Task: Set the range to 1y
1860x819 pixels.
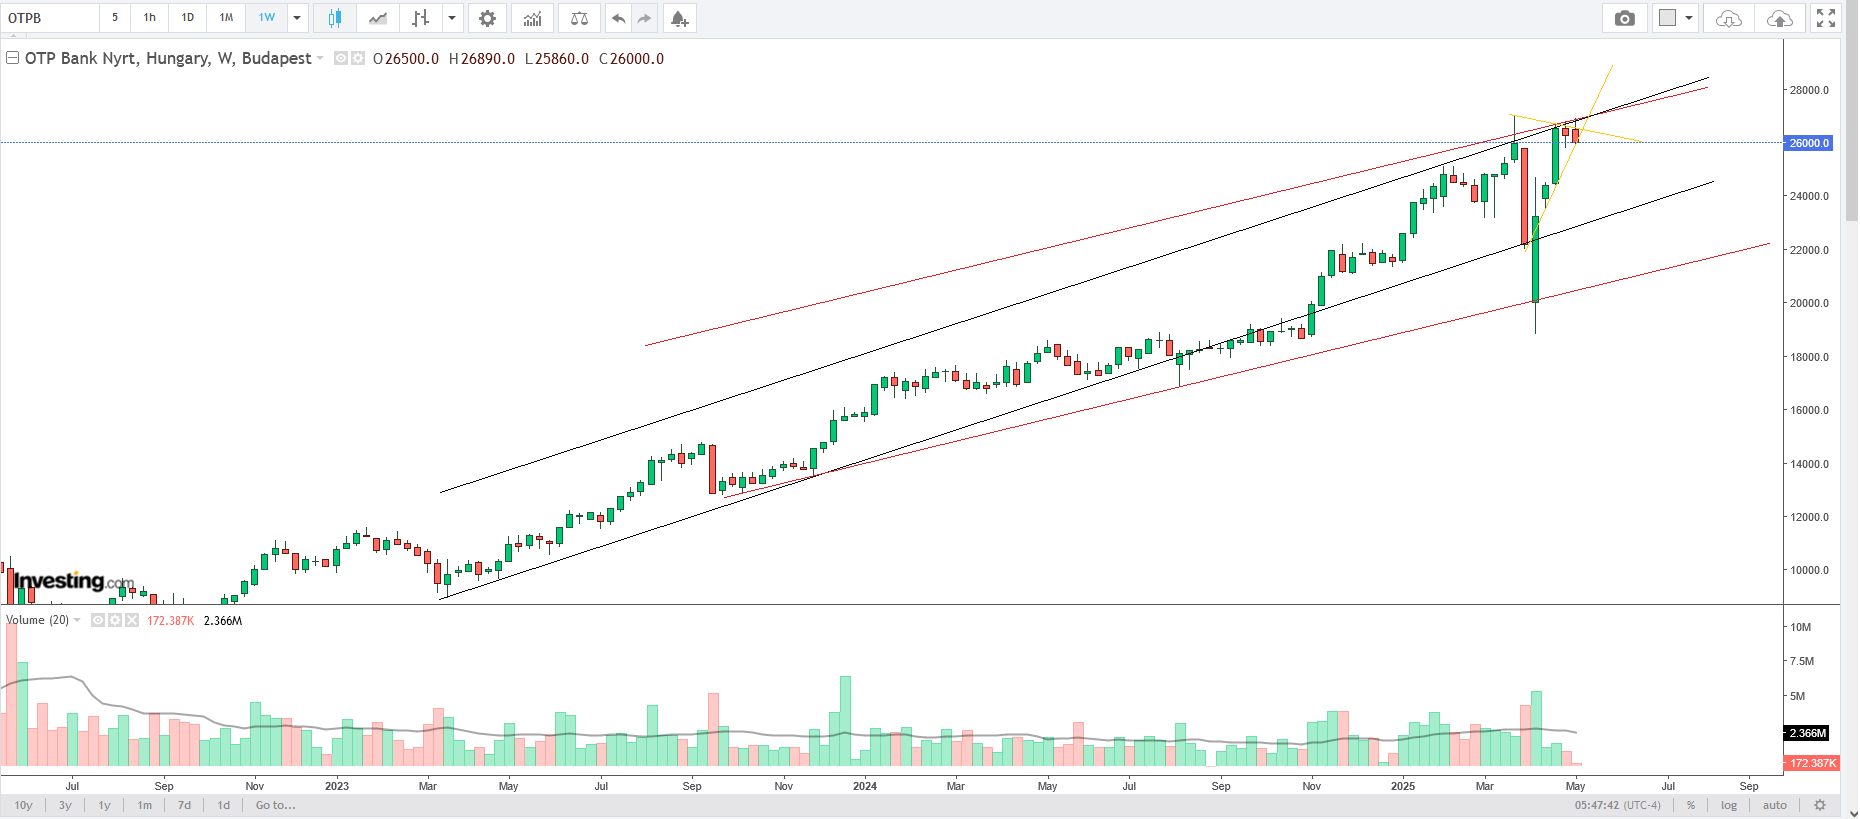Action: click(x=104, y=805)
